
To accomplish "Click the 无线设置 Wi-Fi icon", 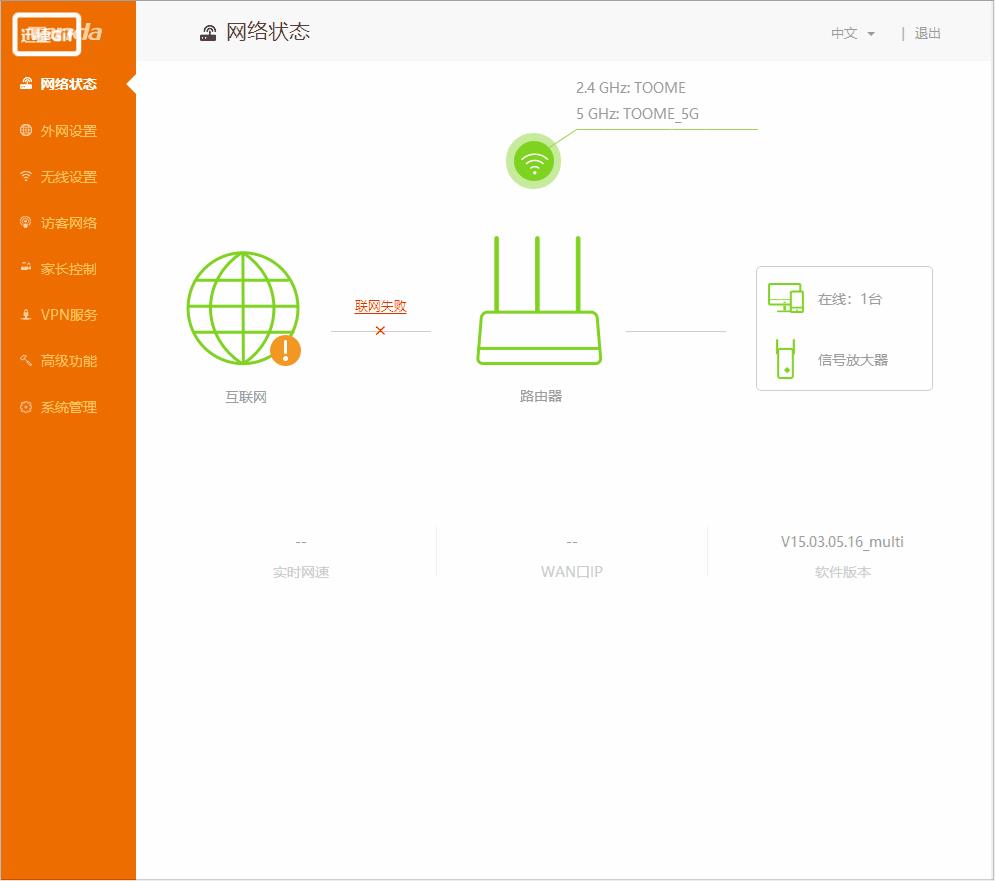I will [27, 176].
